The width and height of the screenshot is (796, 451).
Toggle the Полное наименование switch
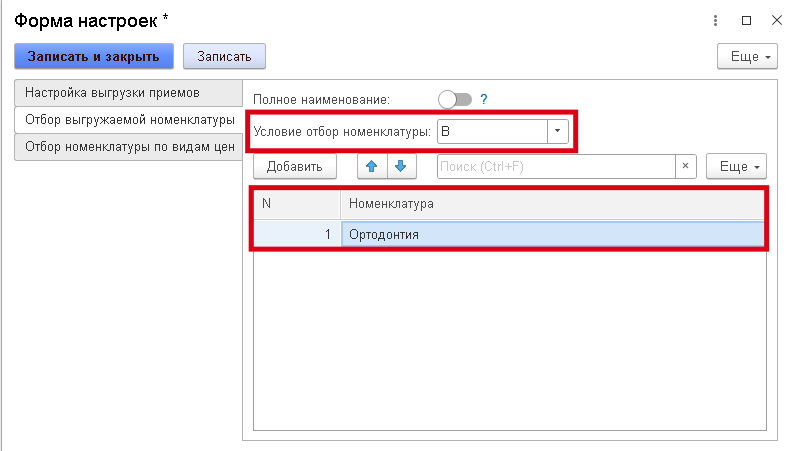pos(455,99)
